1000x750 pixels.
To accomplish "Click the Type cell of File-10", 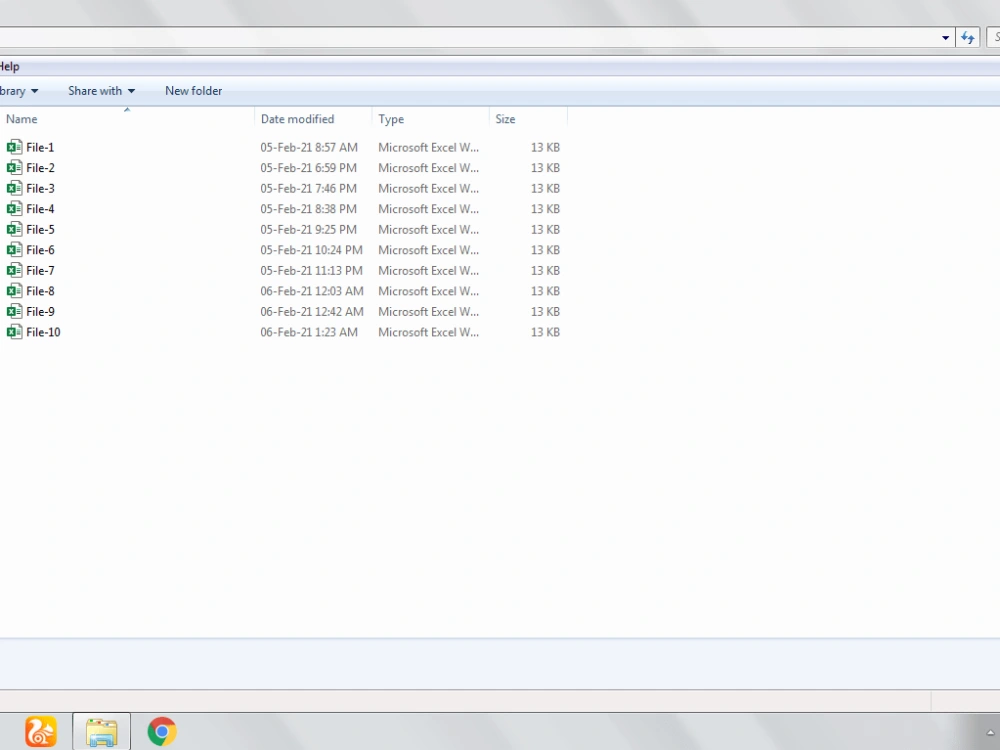I will (428, 332).
